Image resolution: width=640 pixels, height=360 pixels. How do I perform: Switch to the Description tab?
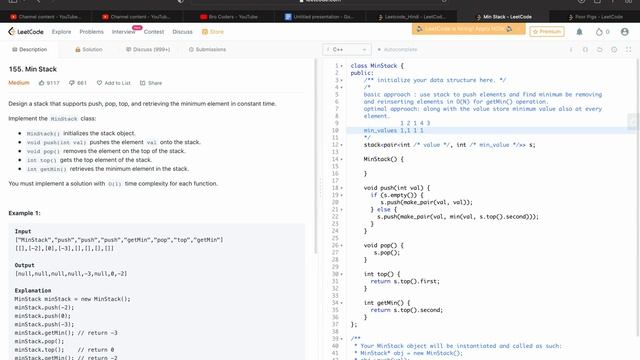point(29,49)
